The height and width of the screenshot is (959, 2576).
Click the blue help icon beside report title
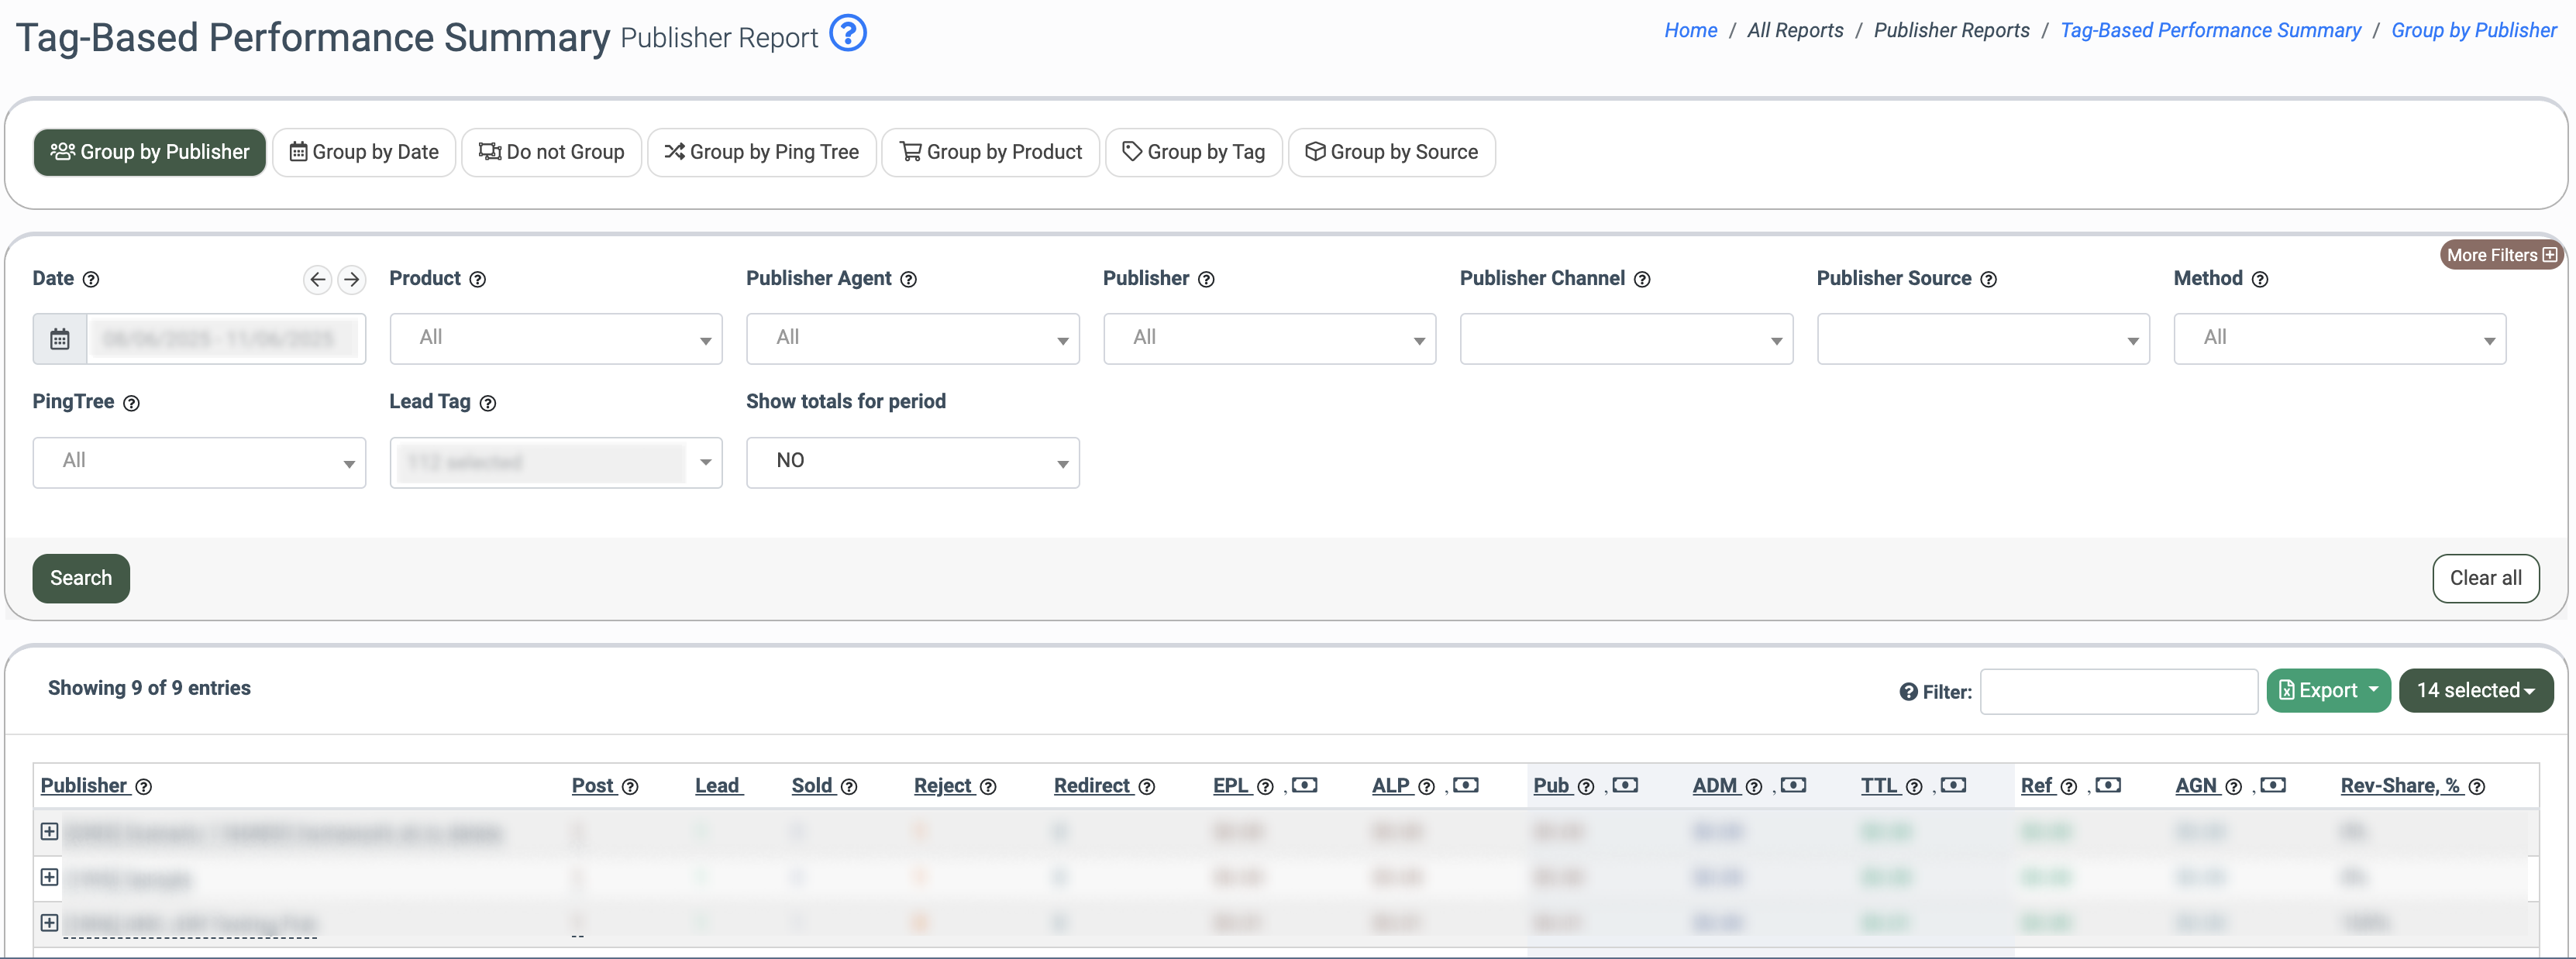coord(848,34)
